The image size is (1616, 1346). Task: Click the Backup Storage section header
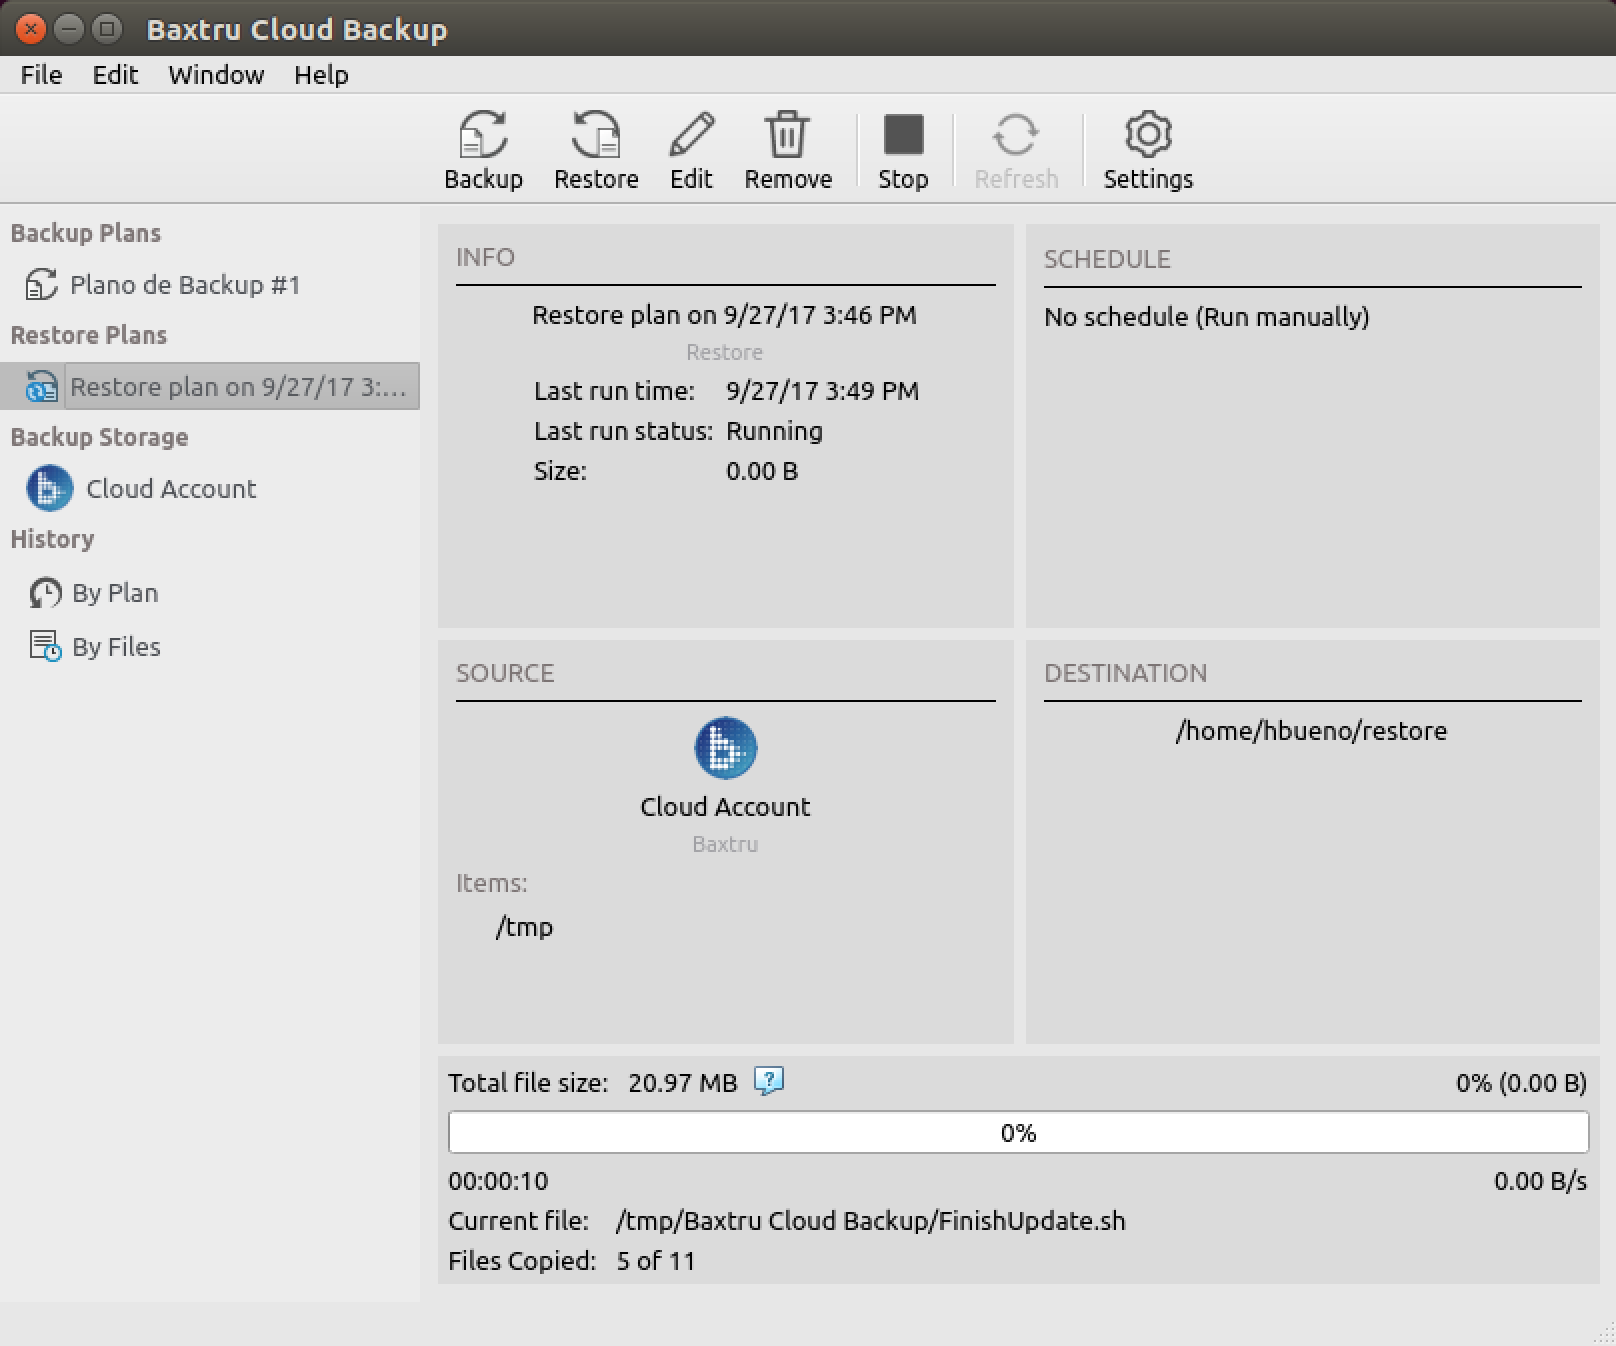pyautogui.click(x=99, y=437)
